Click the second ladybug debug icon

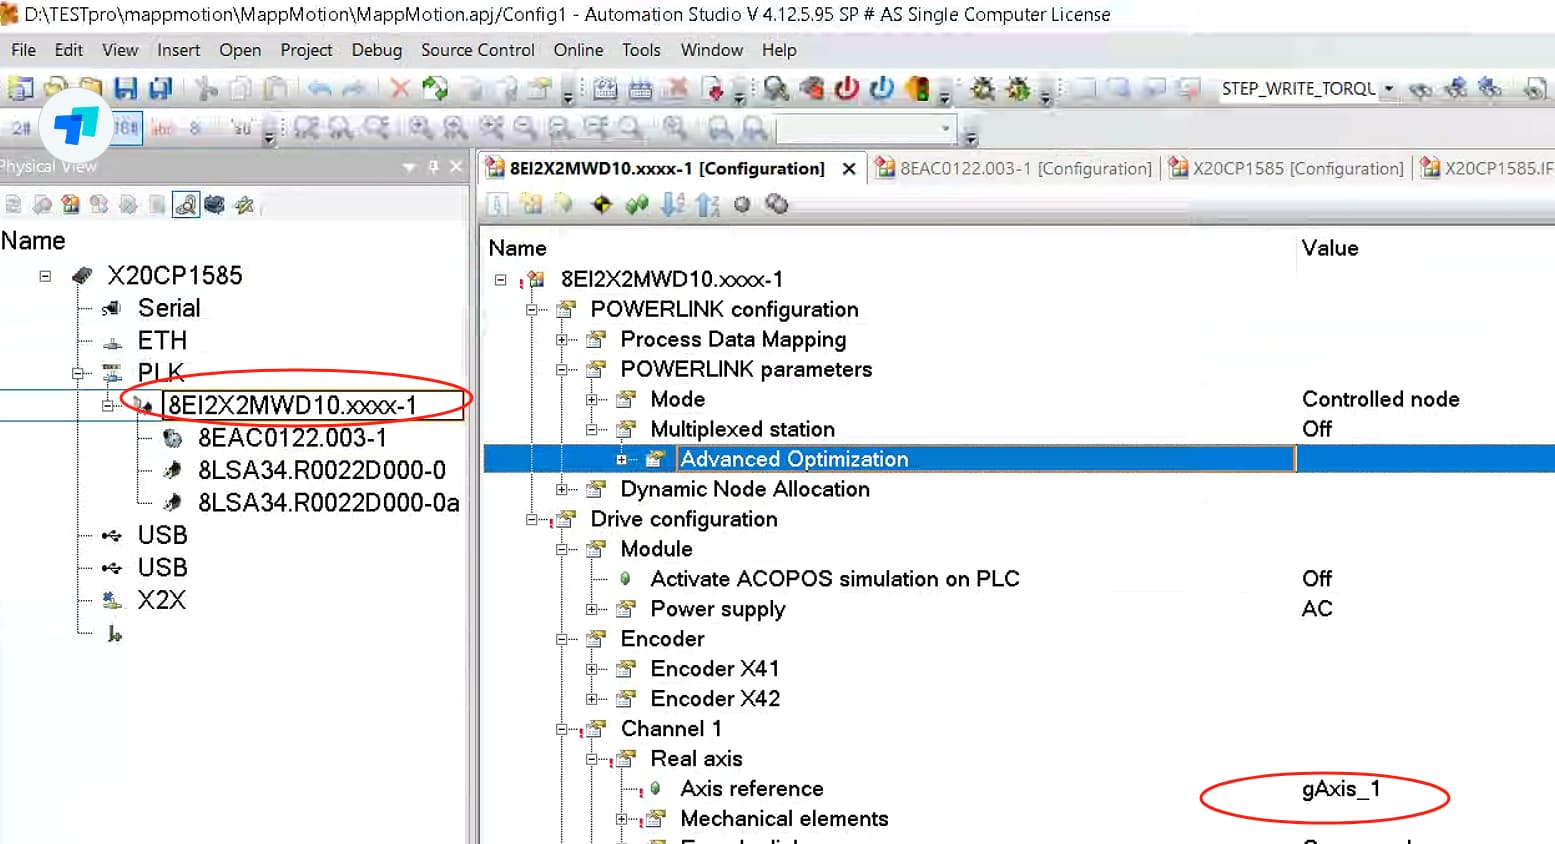click(1018, 89)
